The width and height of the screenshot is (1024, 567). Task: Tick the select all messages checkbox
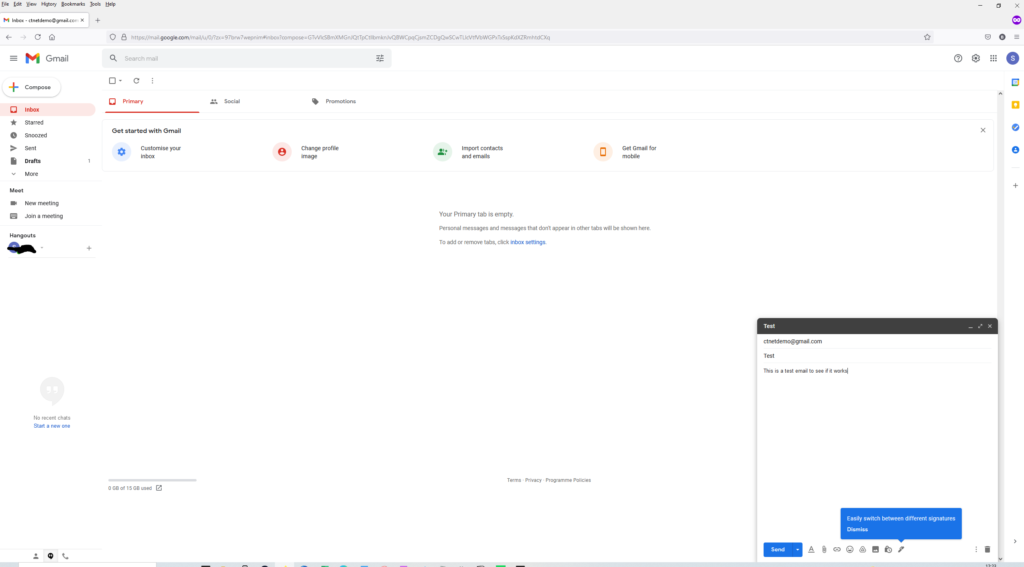pos(112,81)
